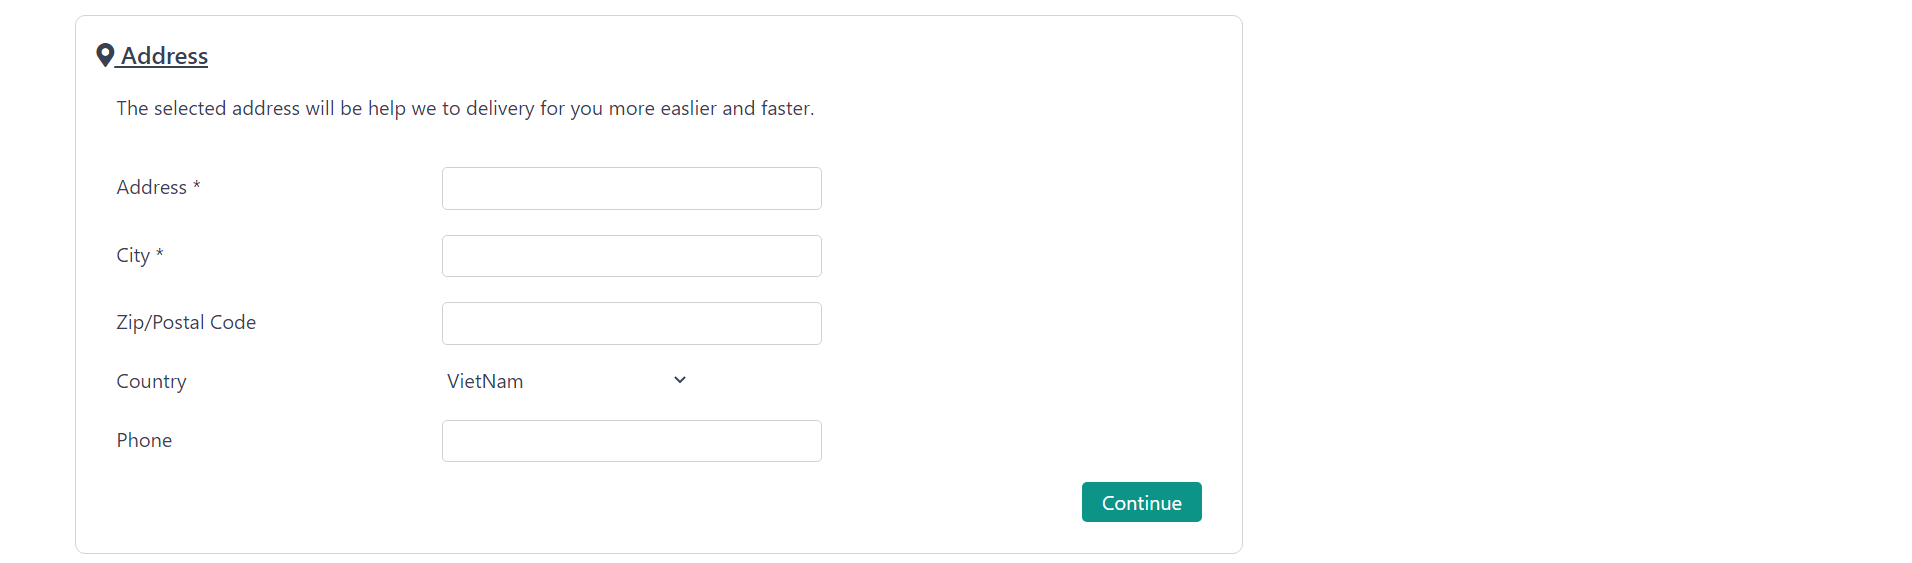The width and height of the screenshot is (1912, 563).
Task: Open the Country dropdown showing VietNam
Action: pyautogui.click(x=567, y=381)
